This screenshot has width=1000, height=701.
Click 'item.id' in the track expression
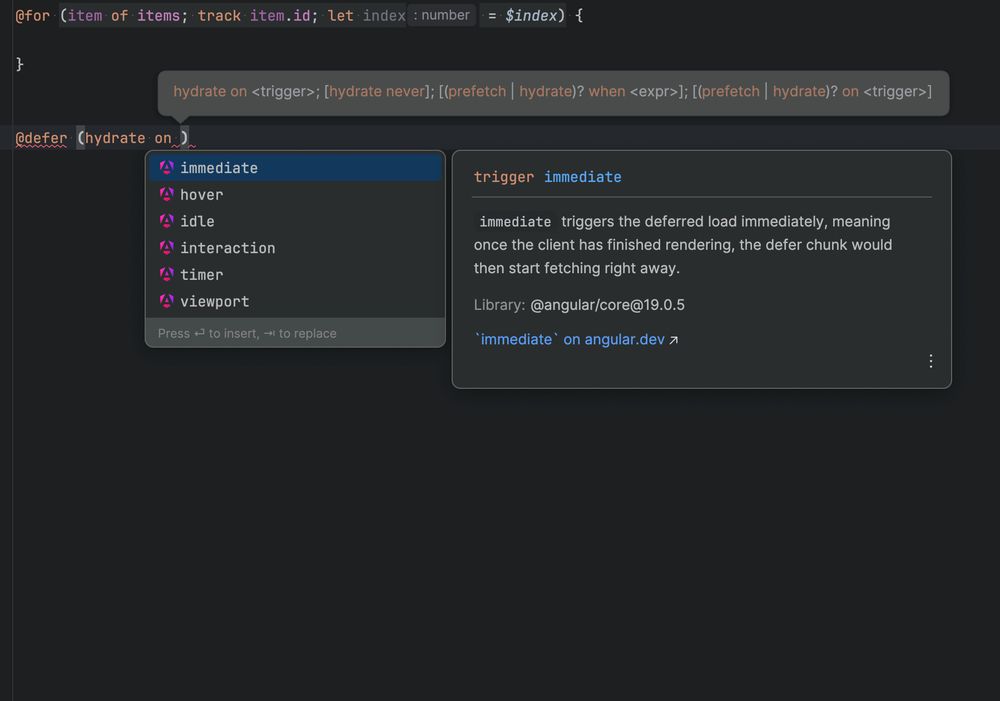coord(279,15)
